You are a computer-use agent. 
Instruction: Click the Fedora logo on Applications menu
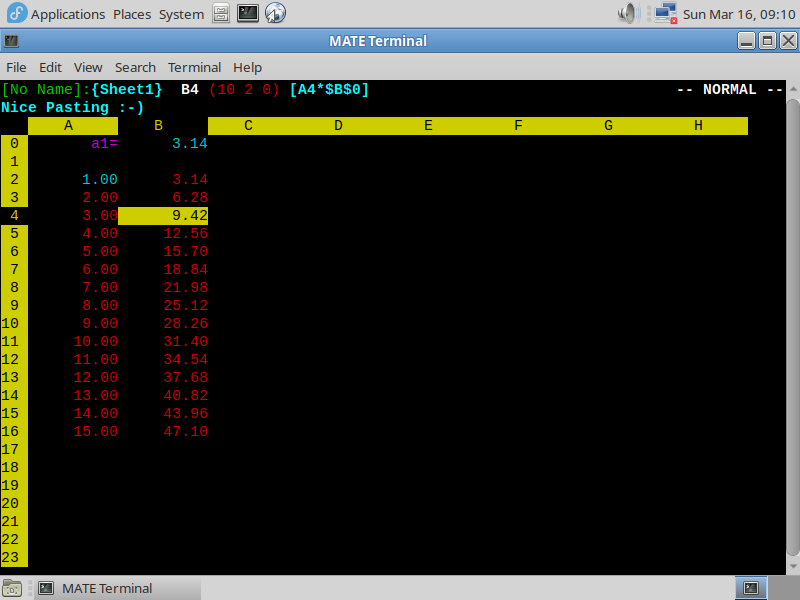pos(15,14)
